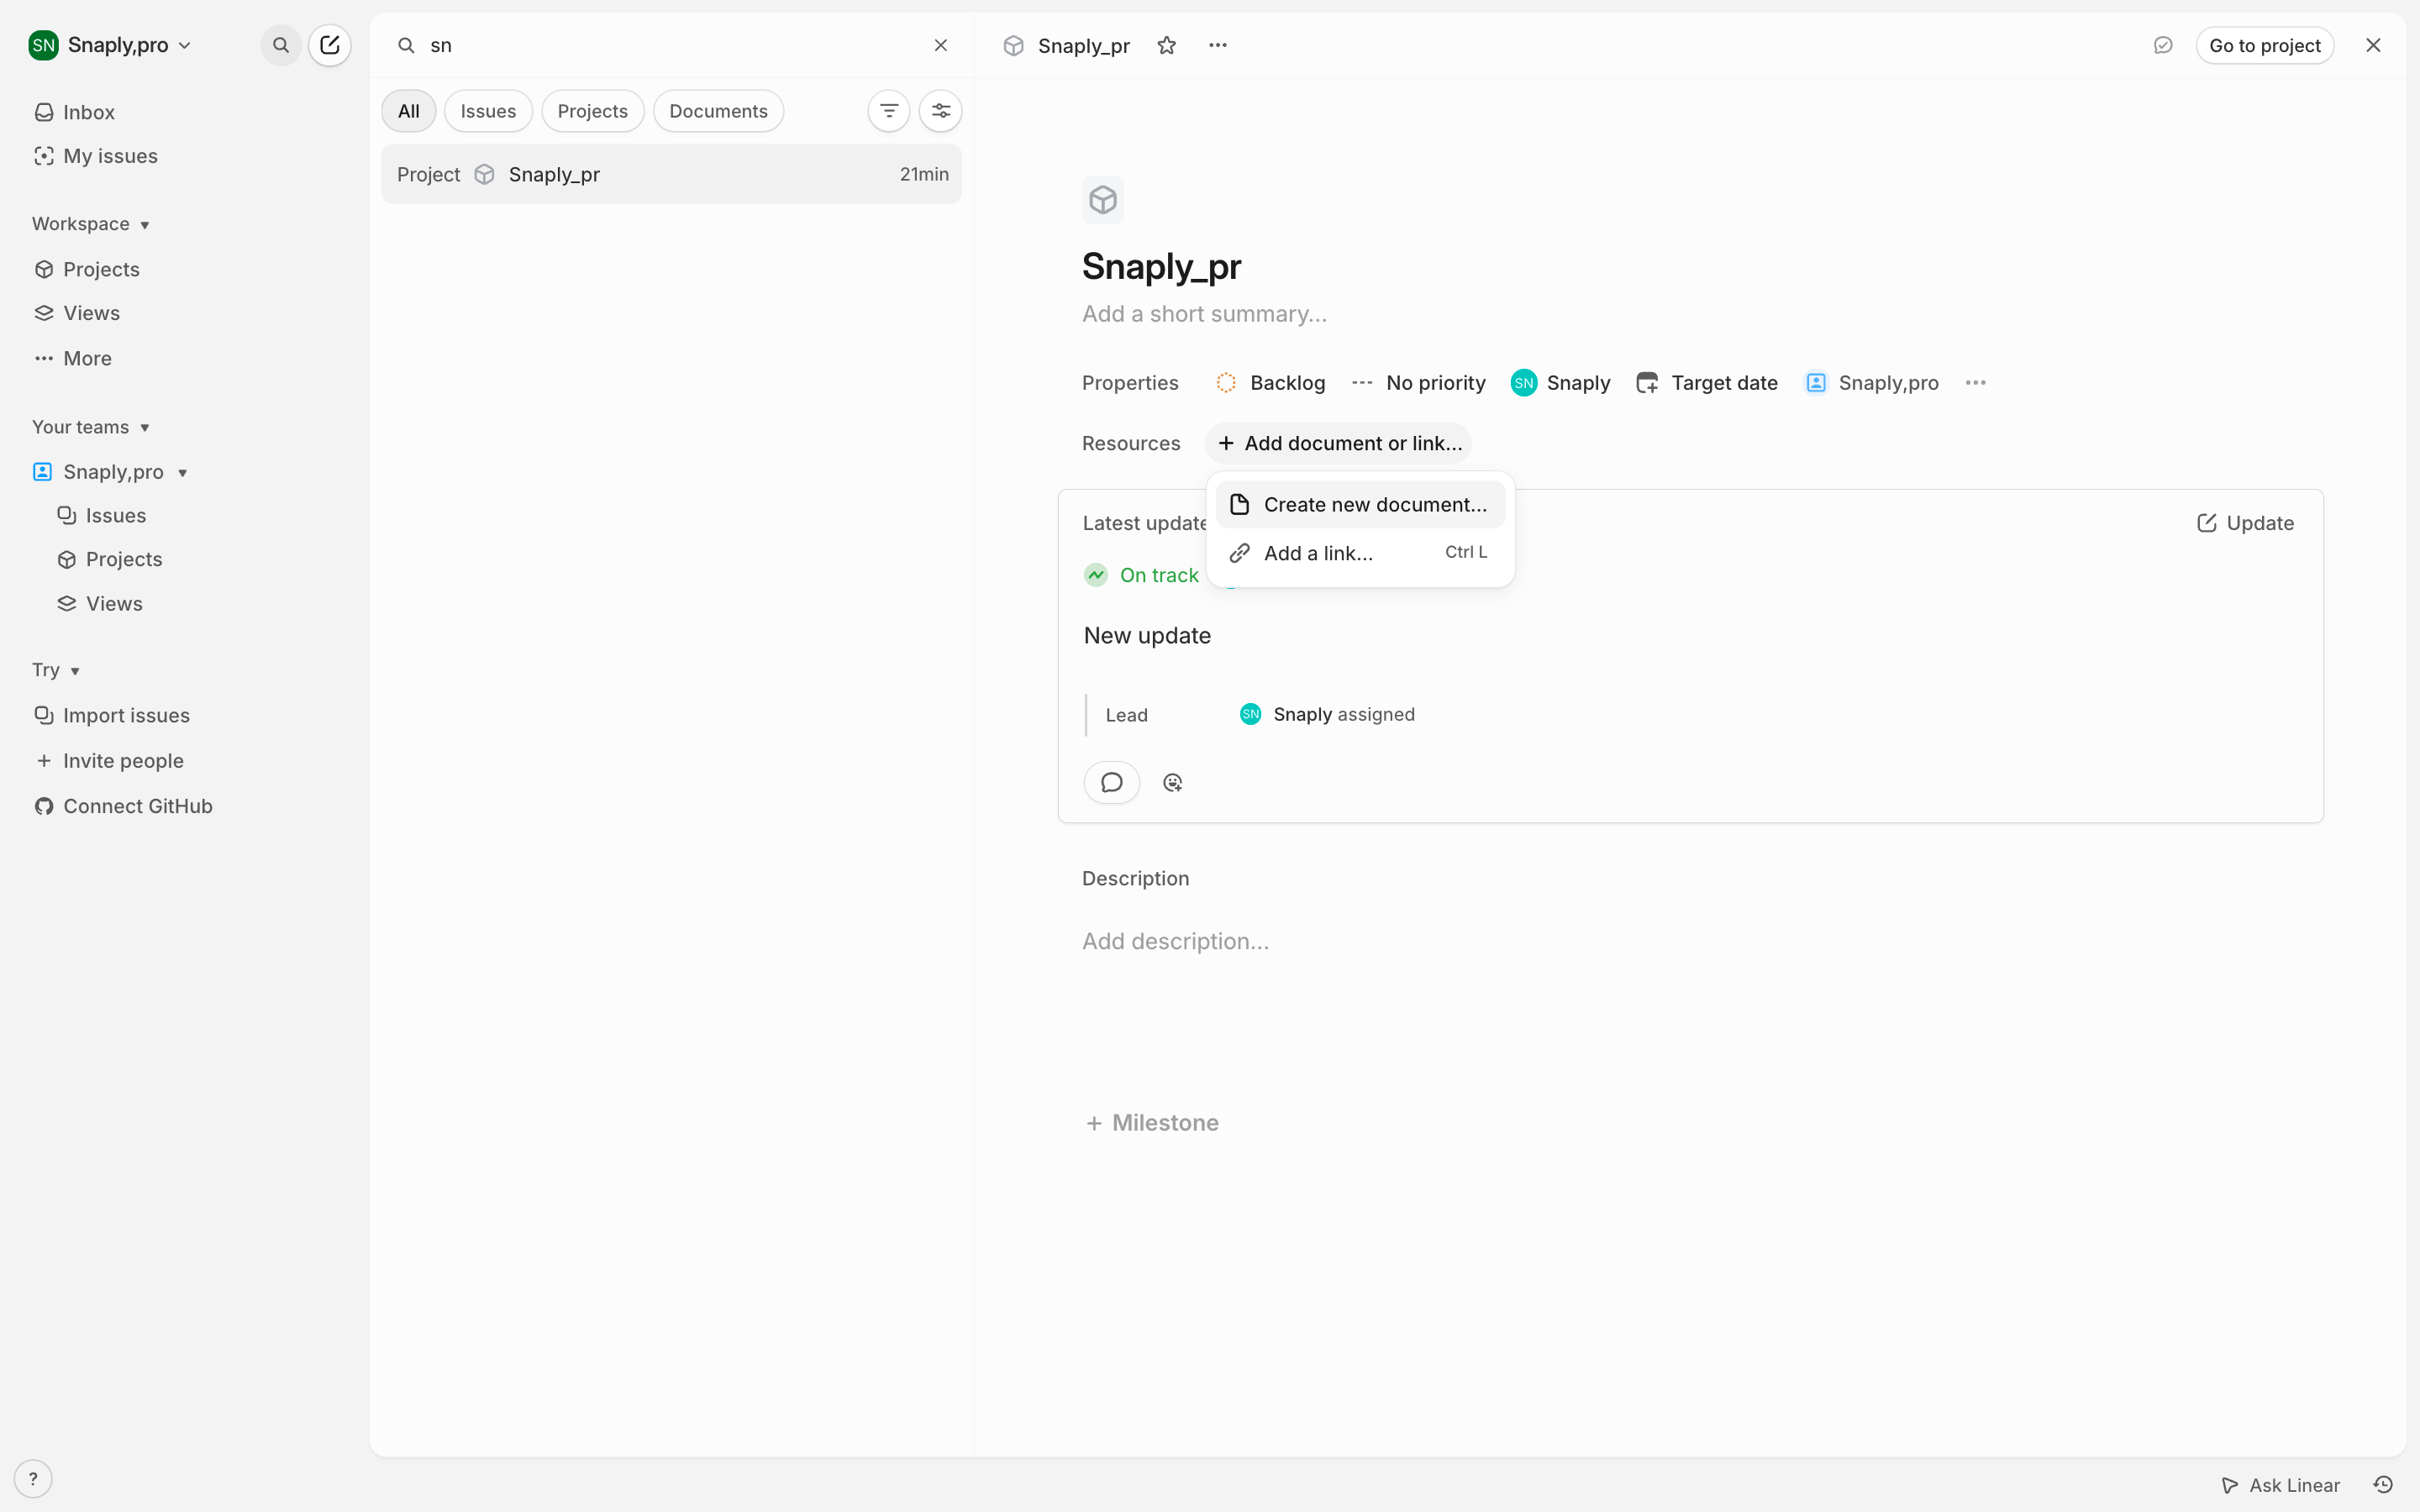Viewport: 2420px width, 1512px height.
Task: Collapse the Your teams section
Action: (x=91, y=427)
